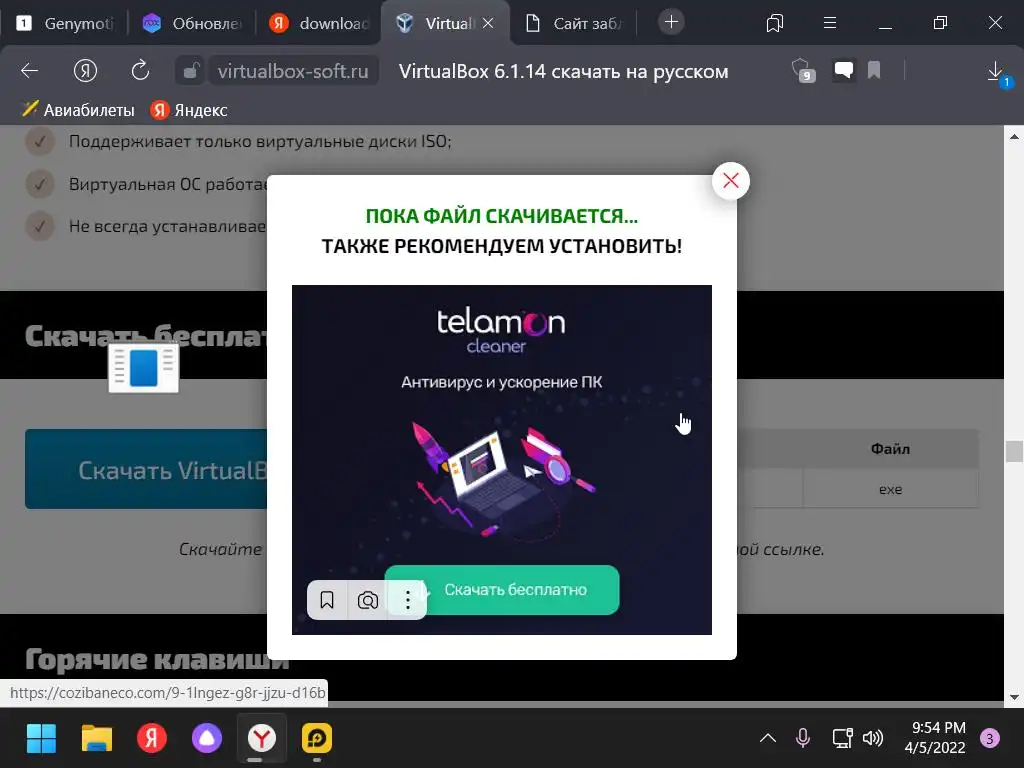Switch to the download tab

[x=320, y=24]
